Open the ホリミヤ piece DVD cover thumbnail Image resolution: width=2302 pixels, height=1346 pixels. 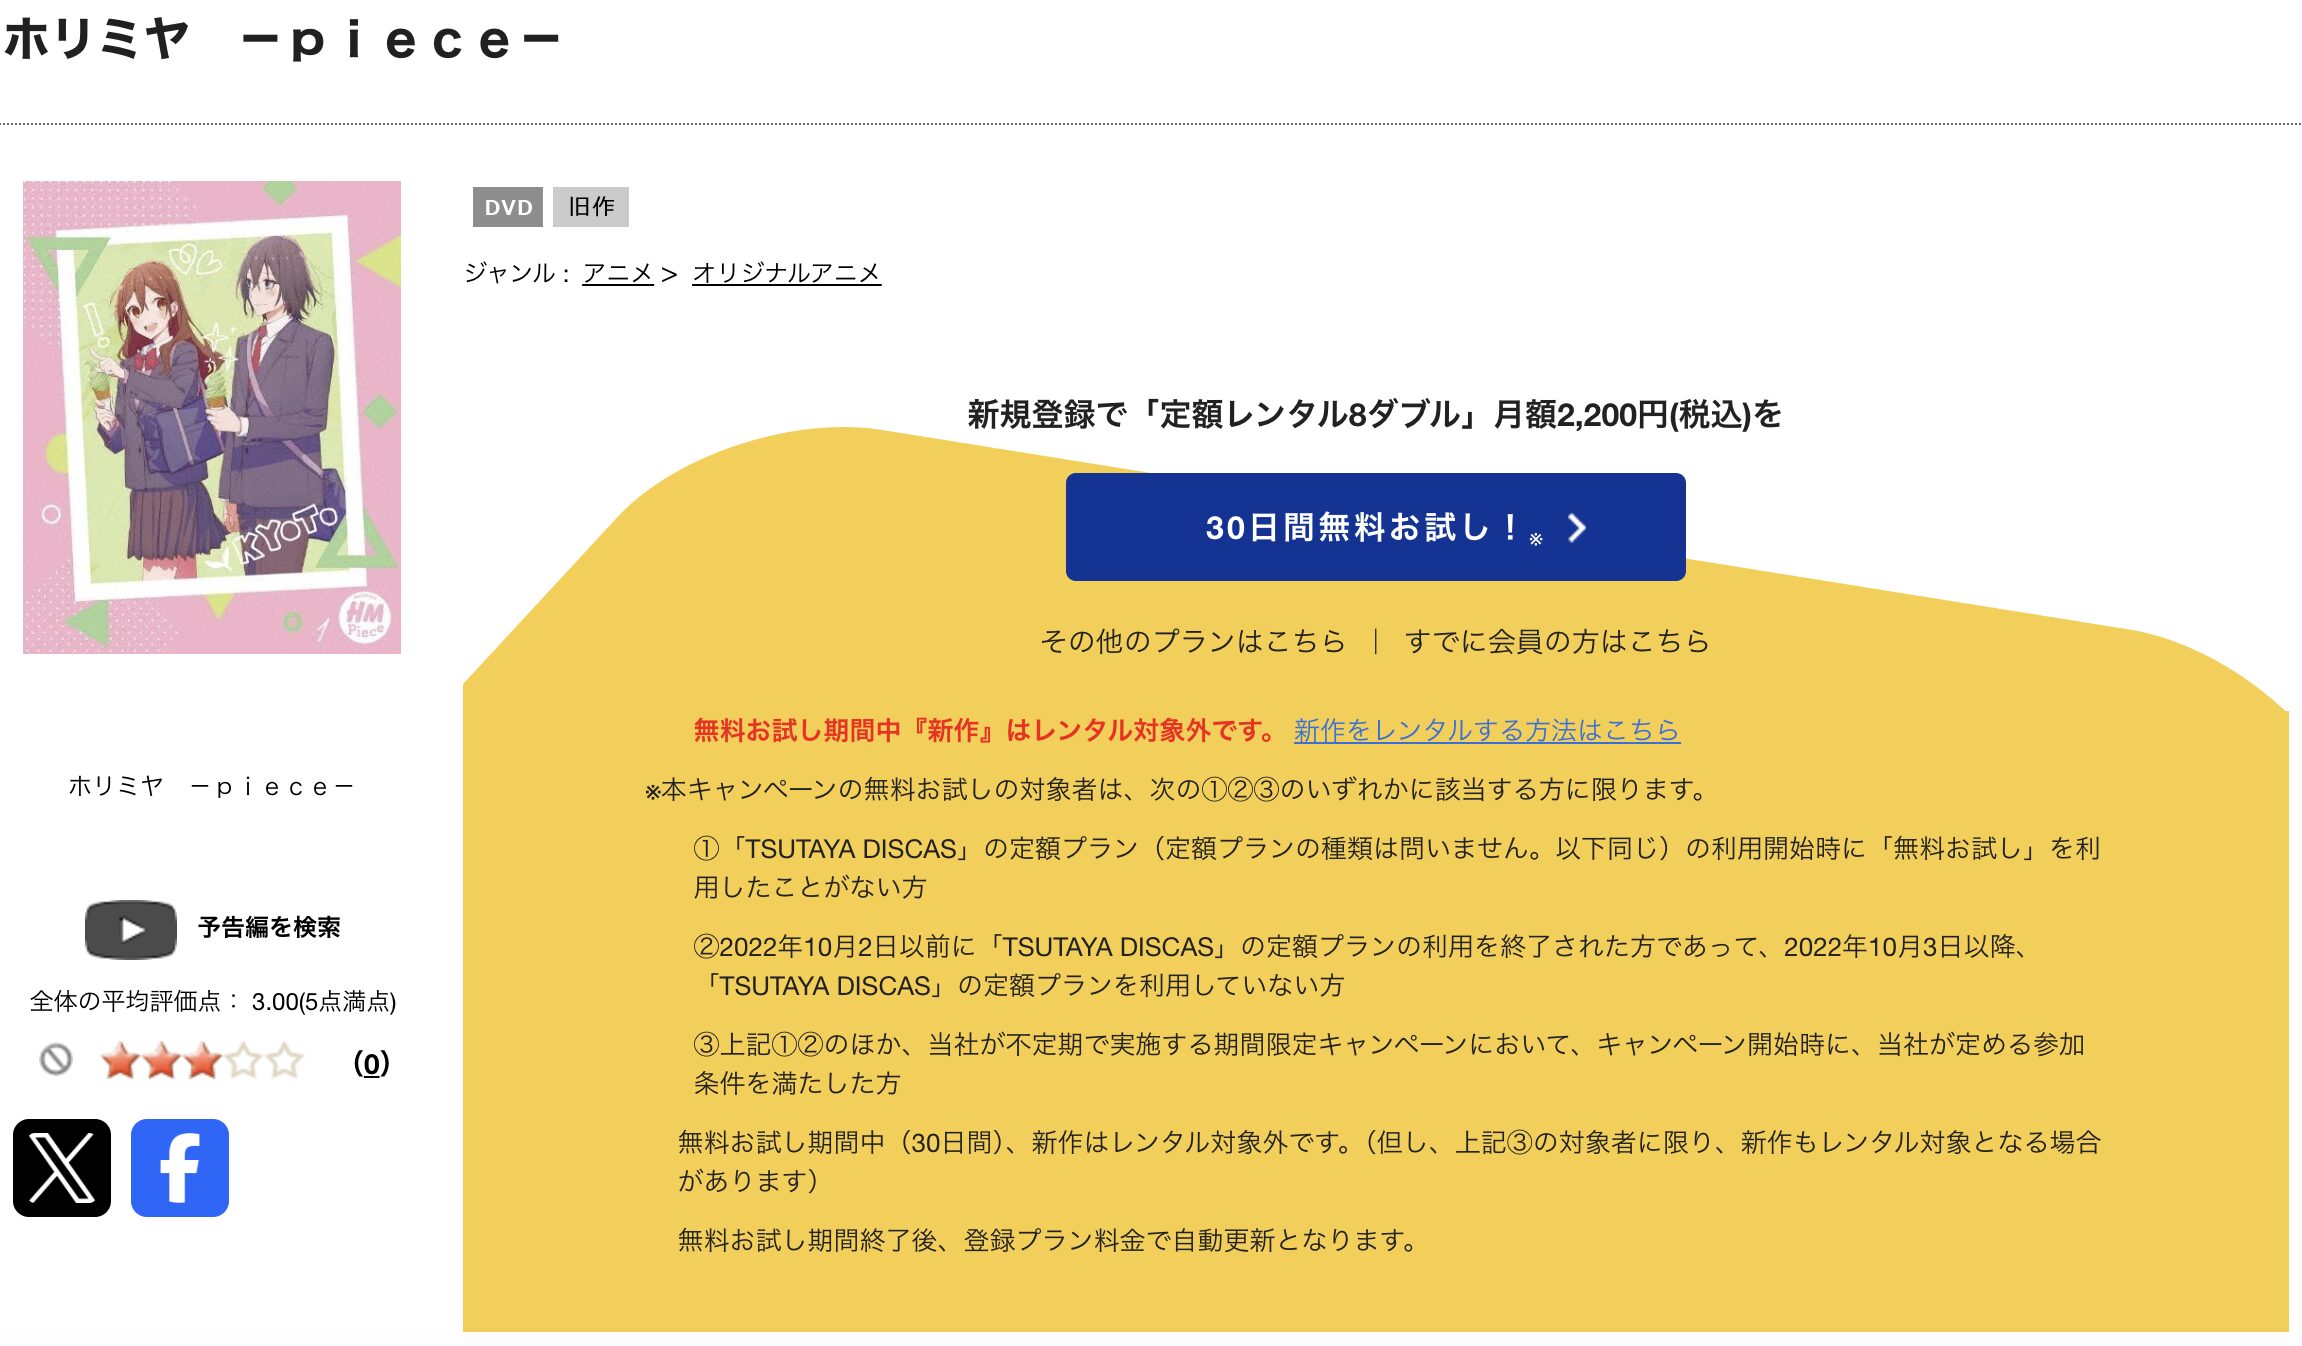click(212, 417)
